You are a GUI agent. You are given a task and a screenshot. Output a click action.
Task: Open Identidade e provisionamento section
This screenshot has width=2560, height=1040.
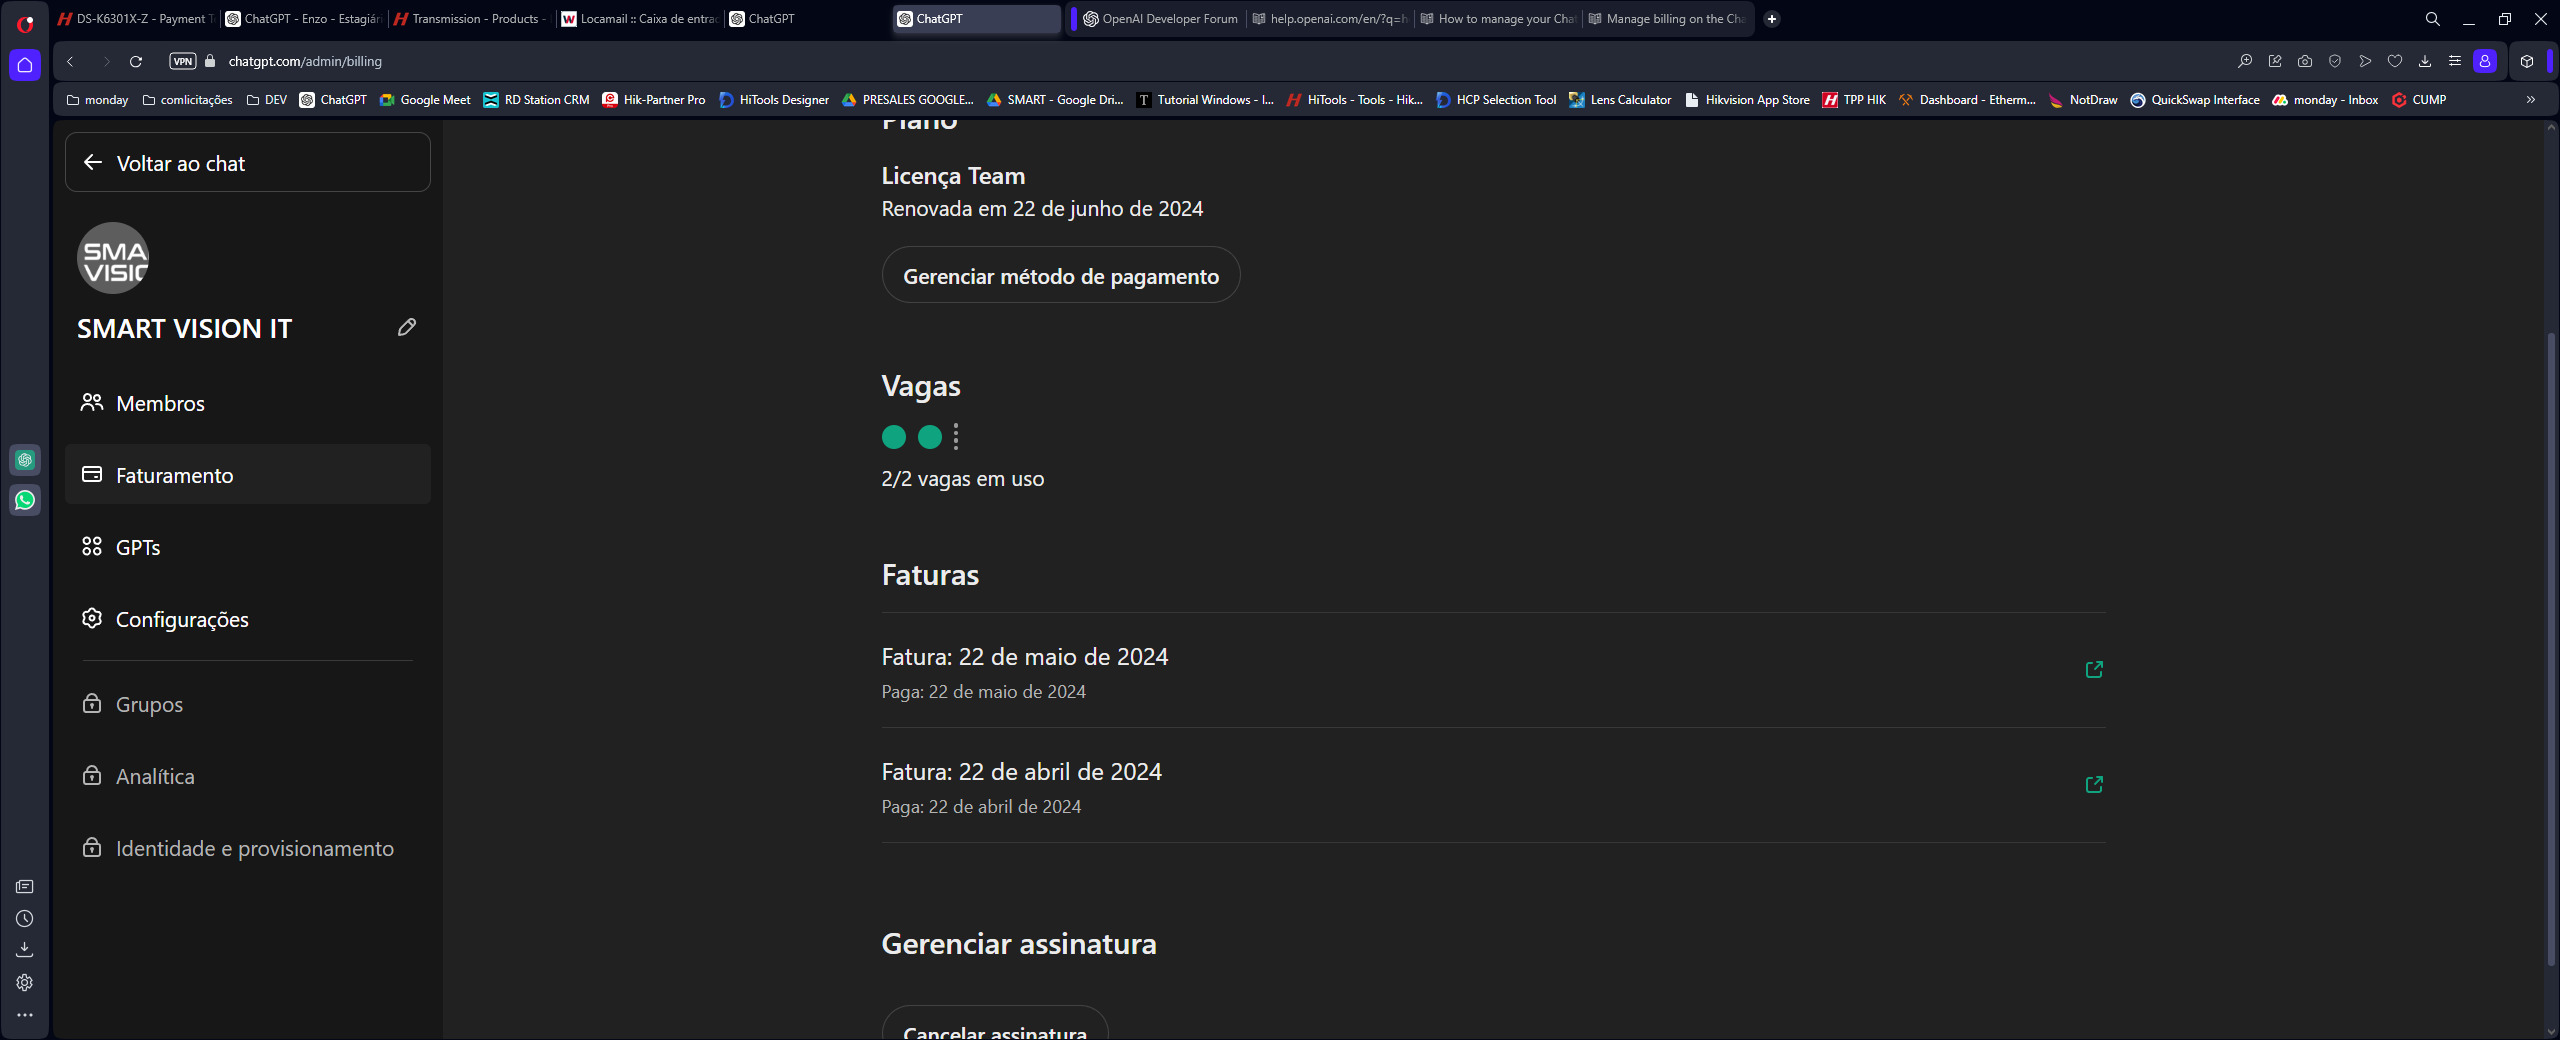(x=248, y=848)
